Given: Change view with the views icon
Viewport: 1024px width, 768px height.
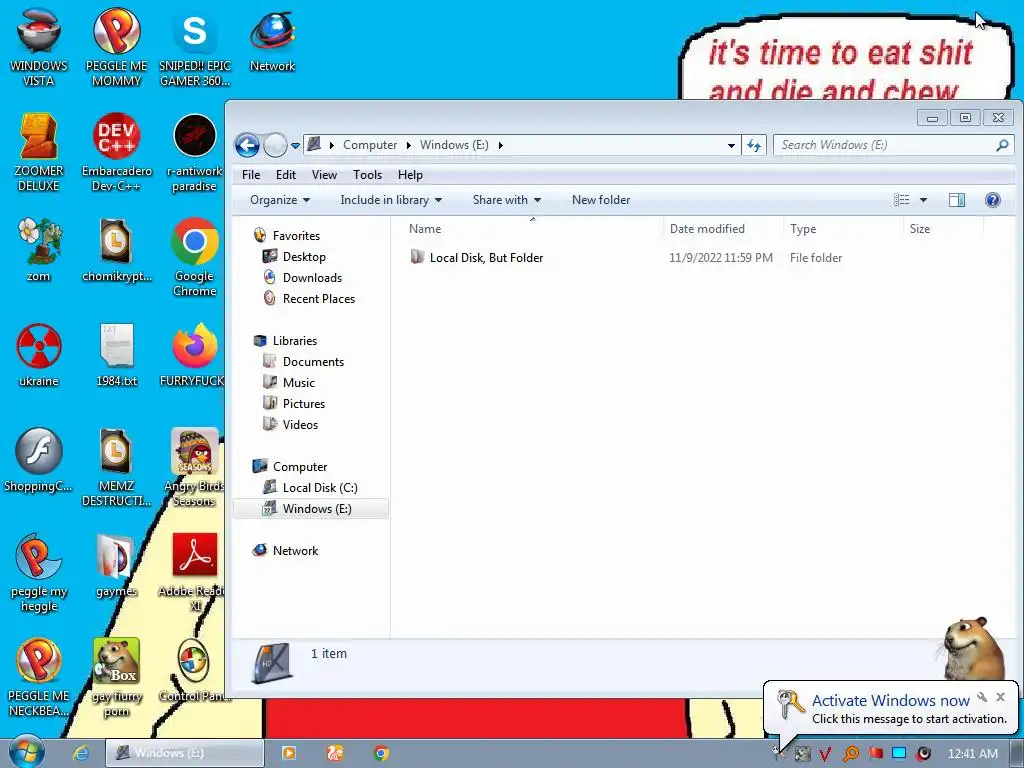Looking at the screenshot, I should click(x=901, y=200).
